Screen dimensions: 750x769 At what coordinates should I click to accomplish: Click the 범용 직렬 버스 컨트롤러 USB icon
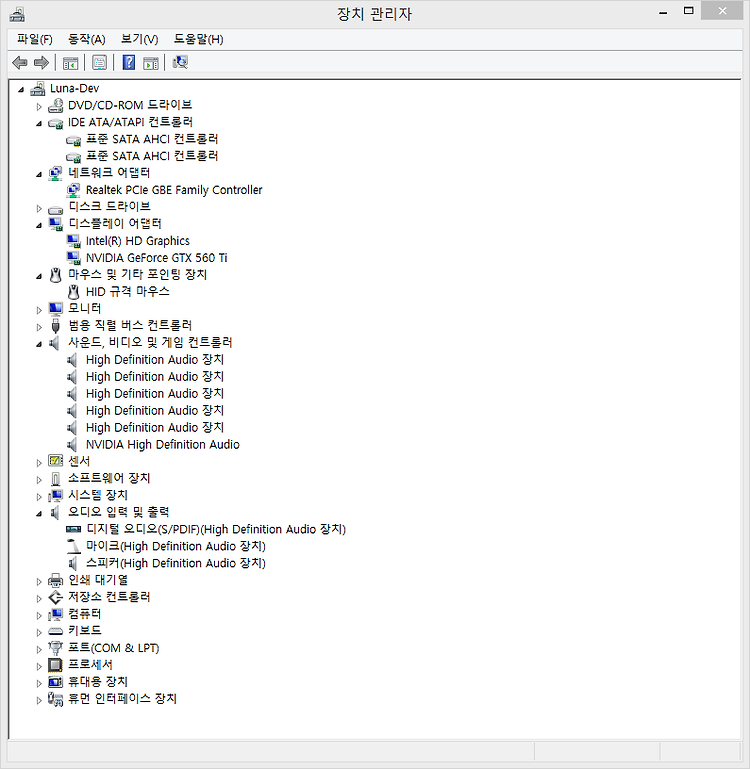click(55, 326)
